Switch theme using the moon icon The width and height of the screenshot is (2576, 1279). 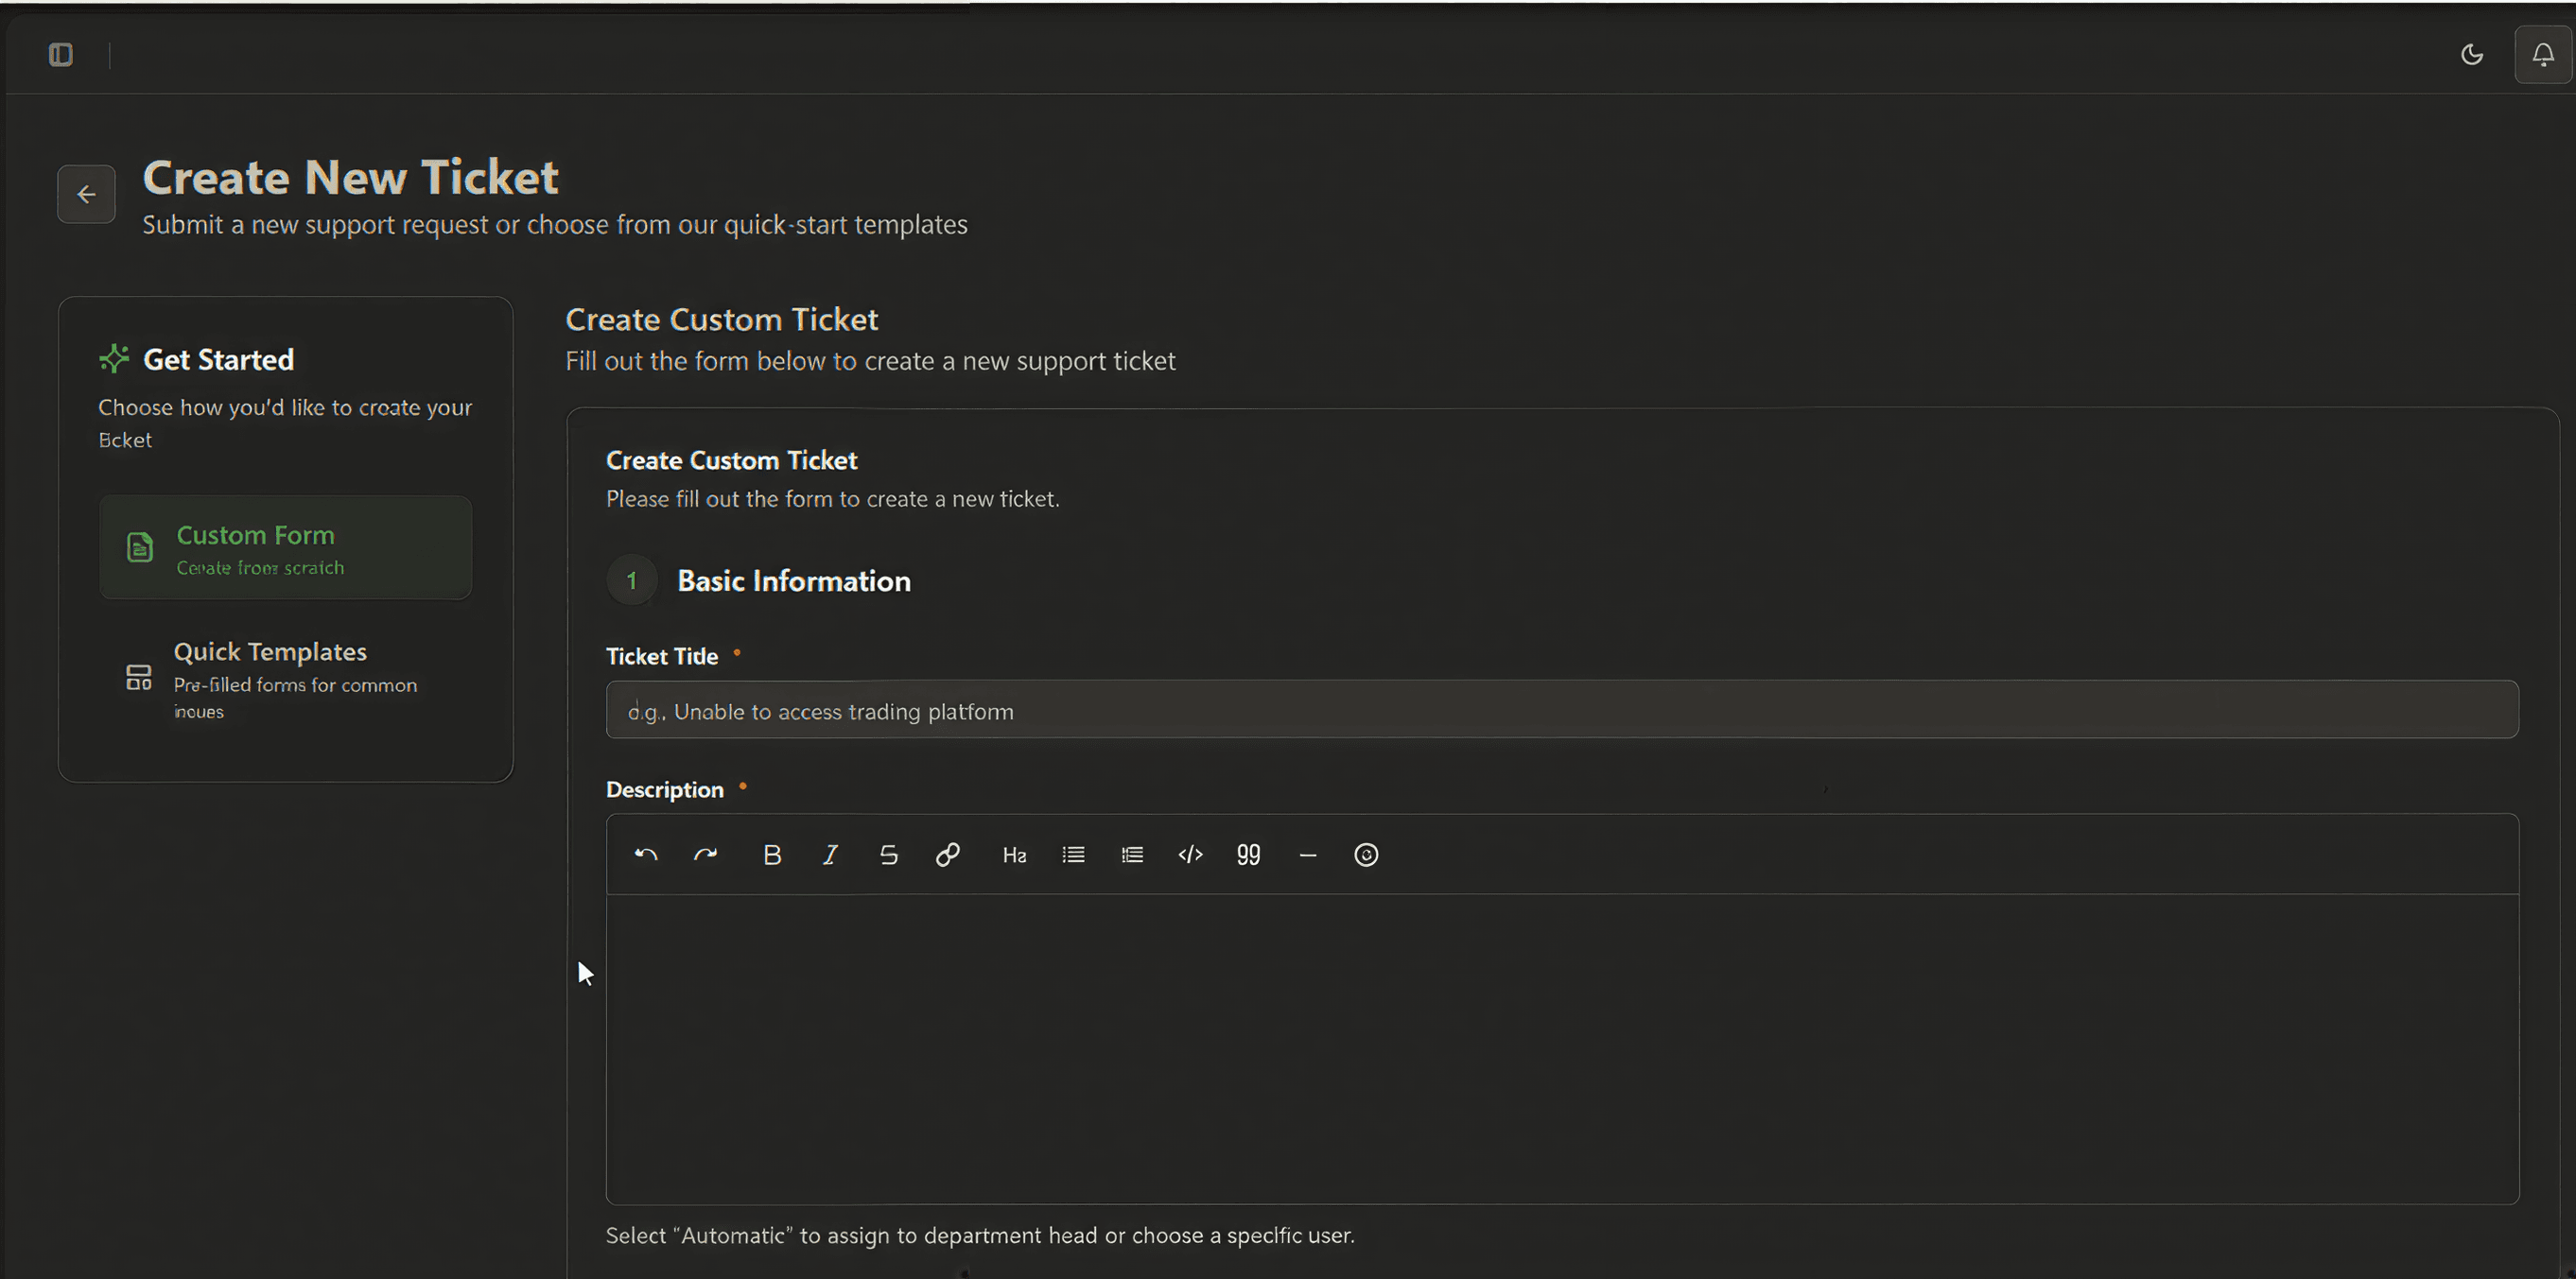pyautogui.click(x=2472, y=54)
